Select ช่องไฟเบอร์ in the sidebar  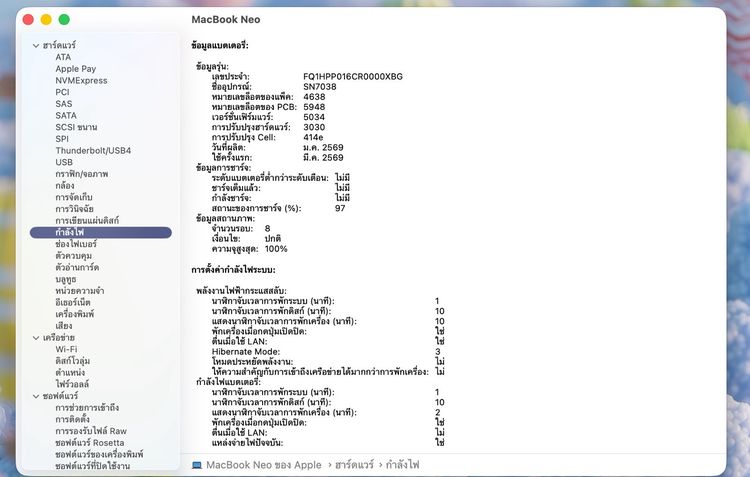[76, 244]
